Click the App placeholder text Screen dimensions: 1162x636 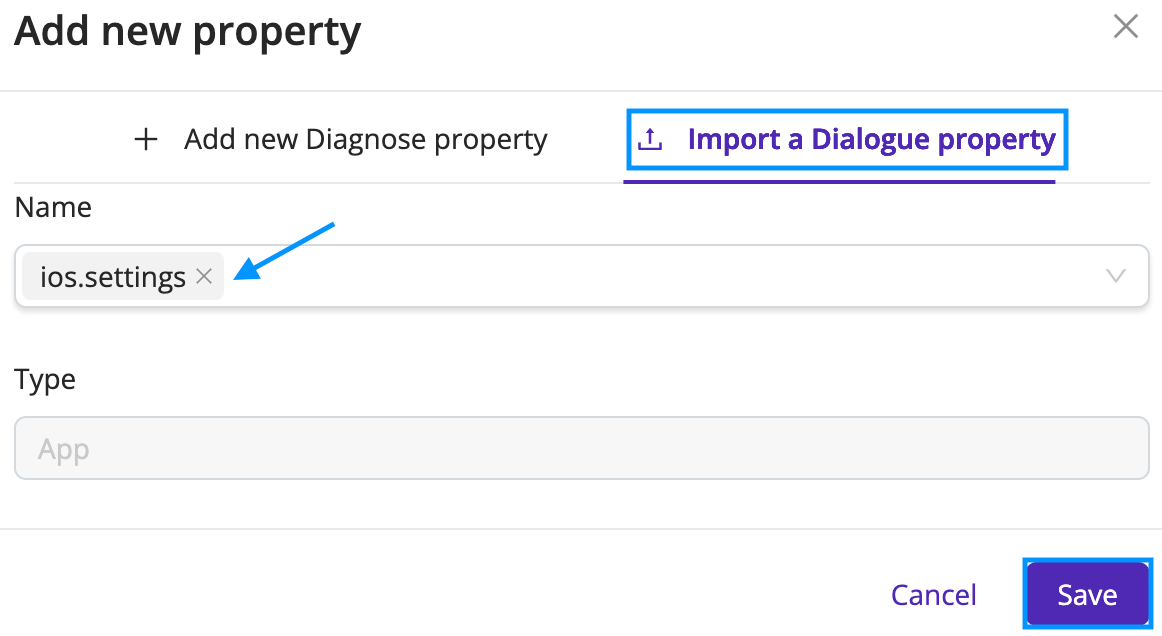point(64,449)
